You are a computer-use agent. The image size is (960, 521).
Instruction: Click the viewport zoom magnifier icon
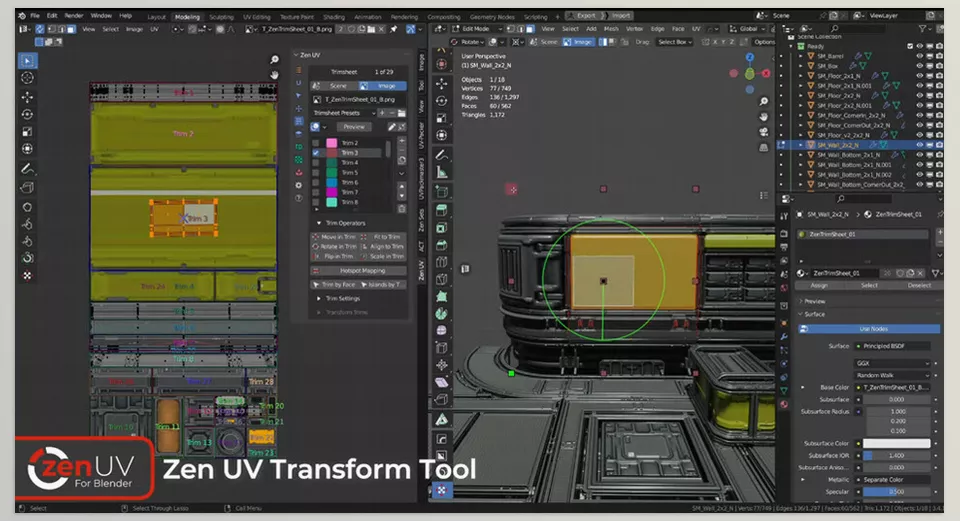point(763,101)
